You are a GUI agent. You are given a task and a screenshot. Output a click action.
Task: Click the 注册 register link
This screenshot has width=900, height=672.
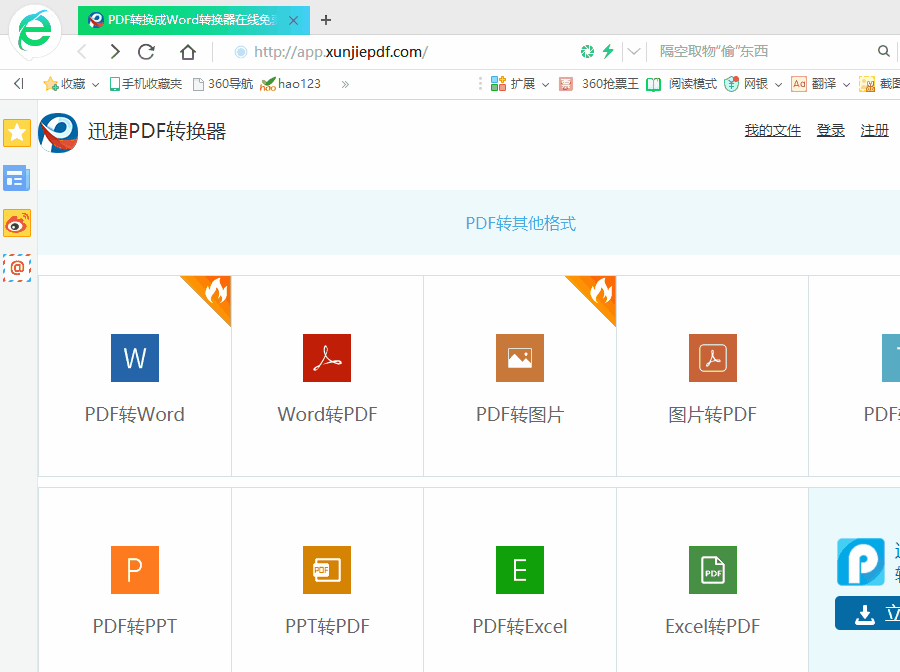click(874, 131)
